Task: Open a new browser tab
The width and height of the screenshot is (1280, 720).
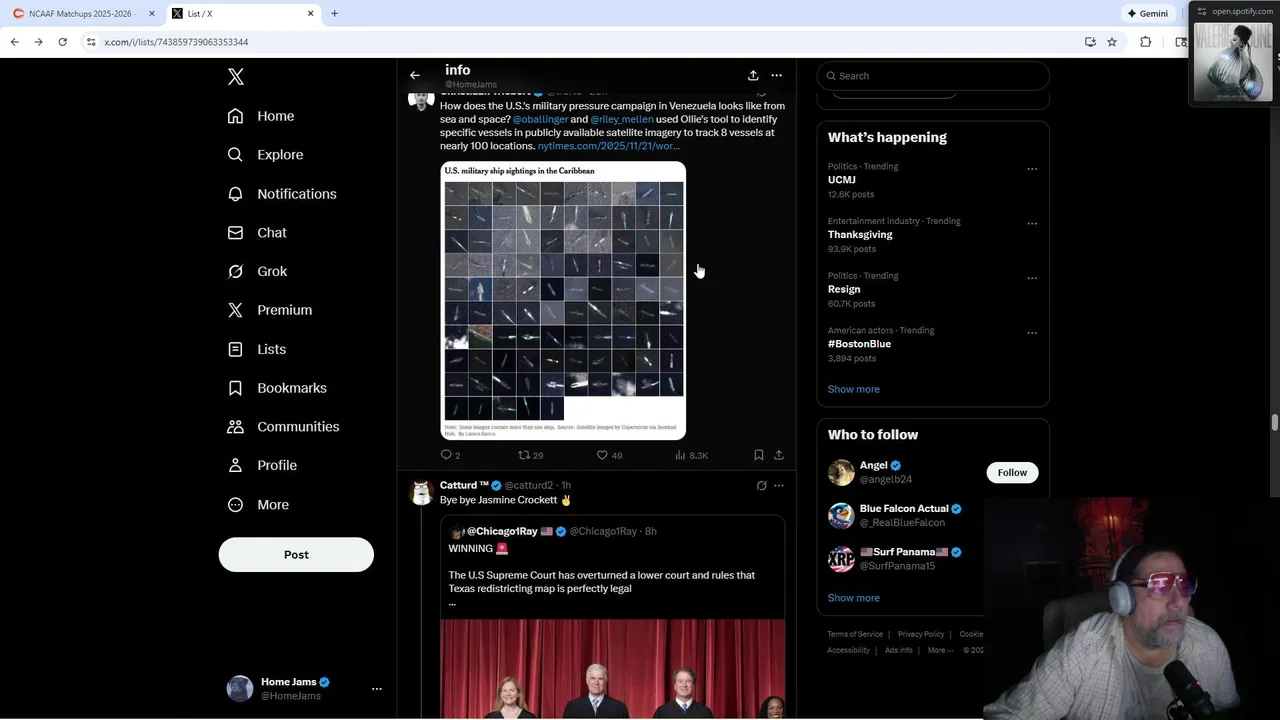Action: click(334, 13)
